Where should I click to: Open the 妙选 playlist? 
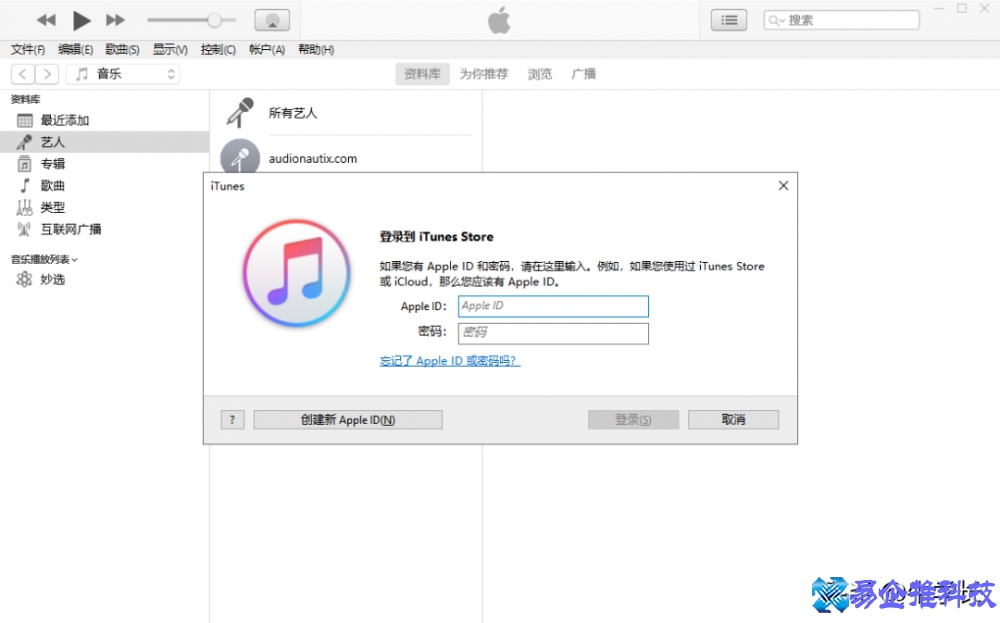pos(52,279)
